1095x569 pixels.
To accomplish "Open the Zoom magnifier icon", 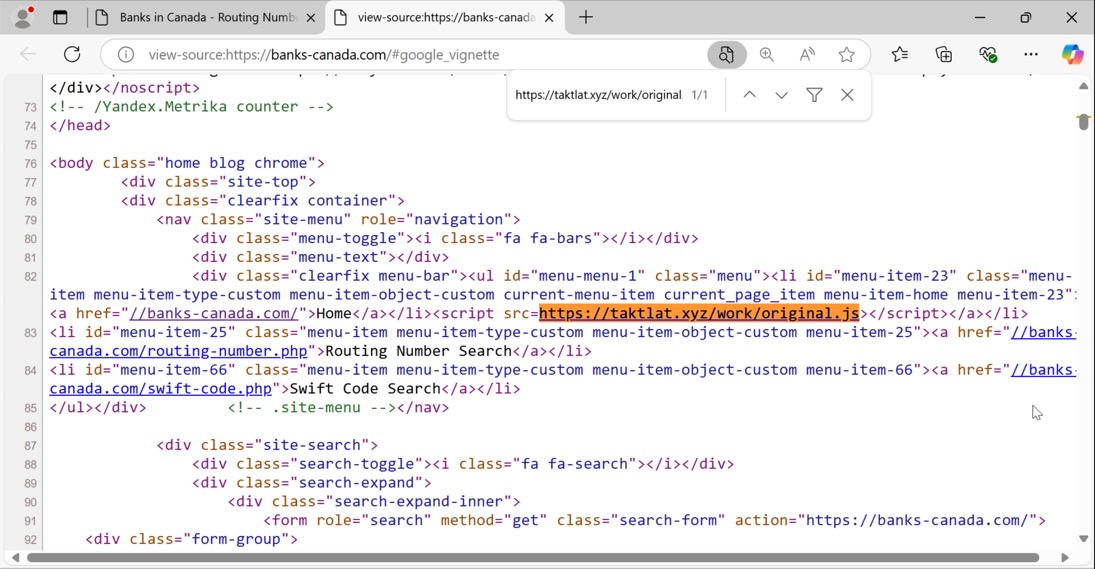I will [x=767, y=54].
